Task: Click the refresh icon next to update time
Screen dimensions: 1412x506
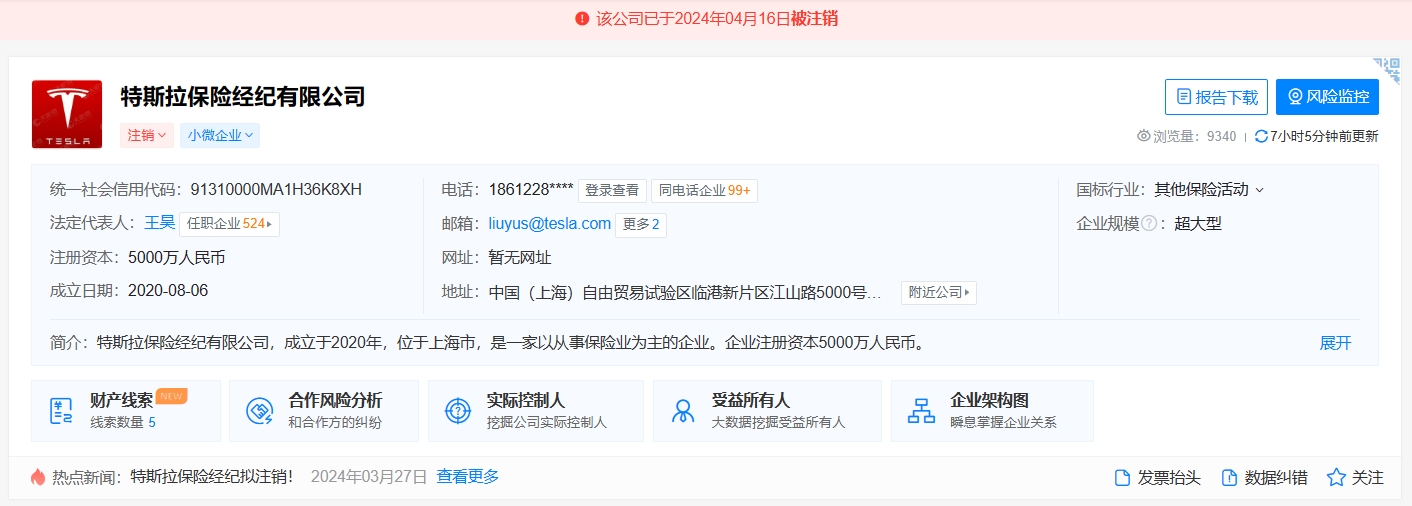Action: 1261,136
